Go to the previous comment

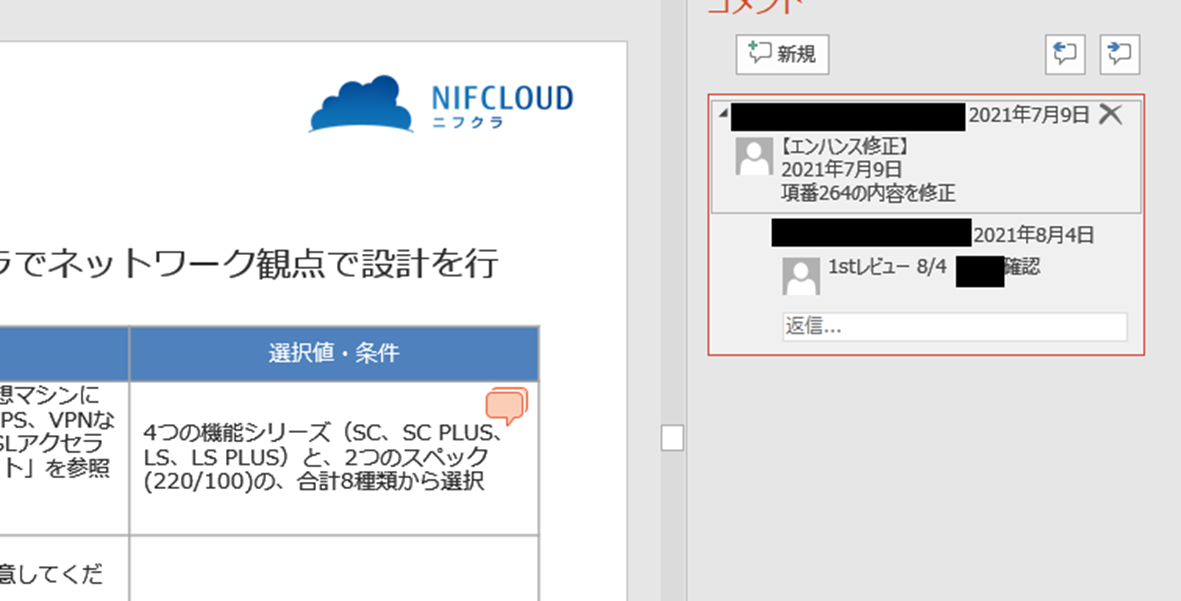click(1065, 54)
